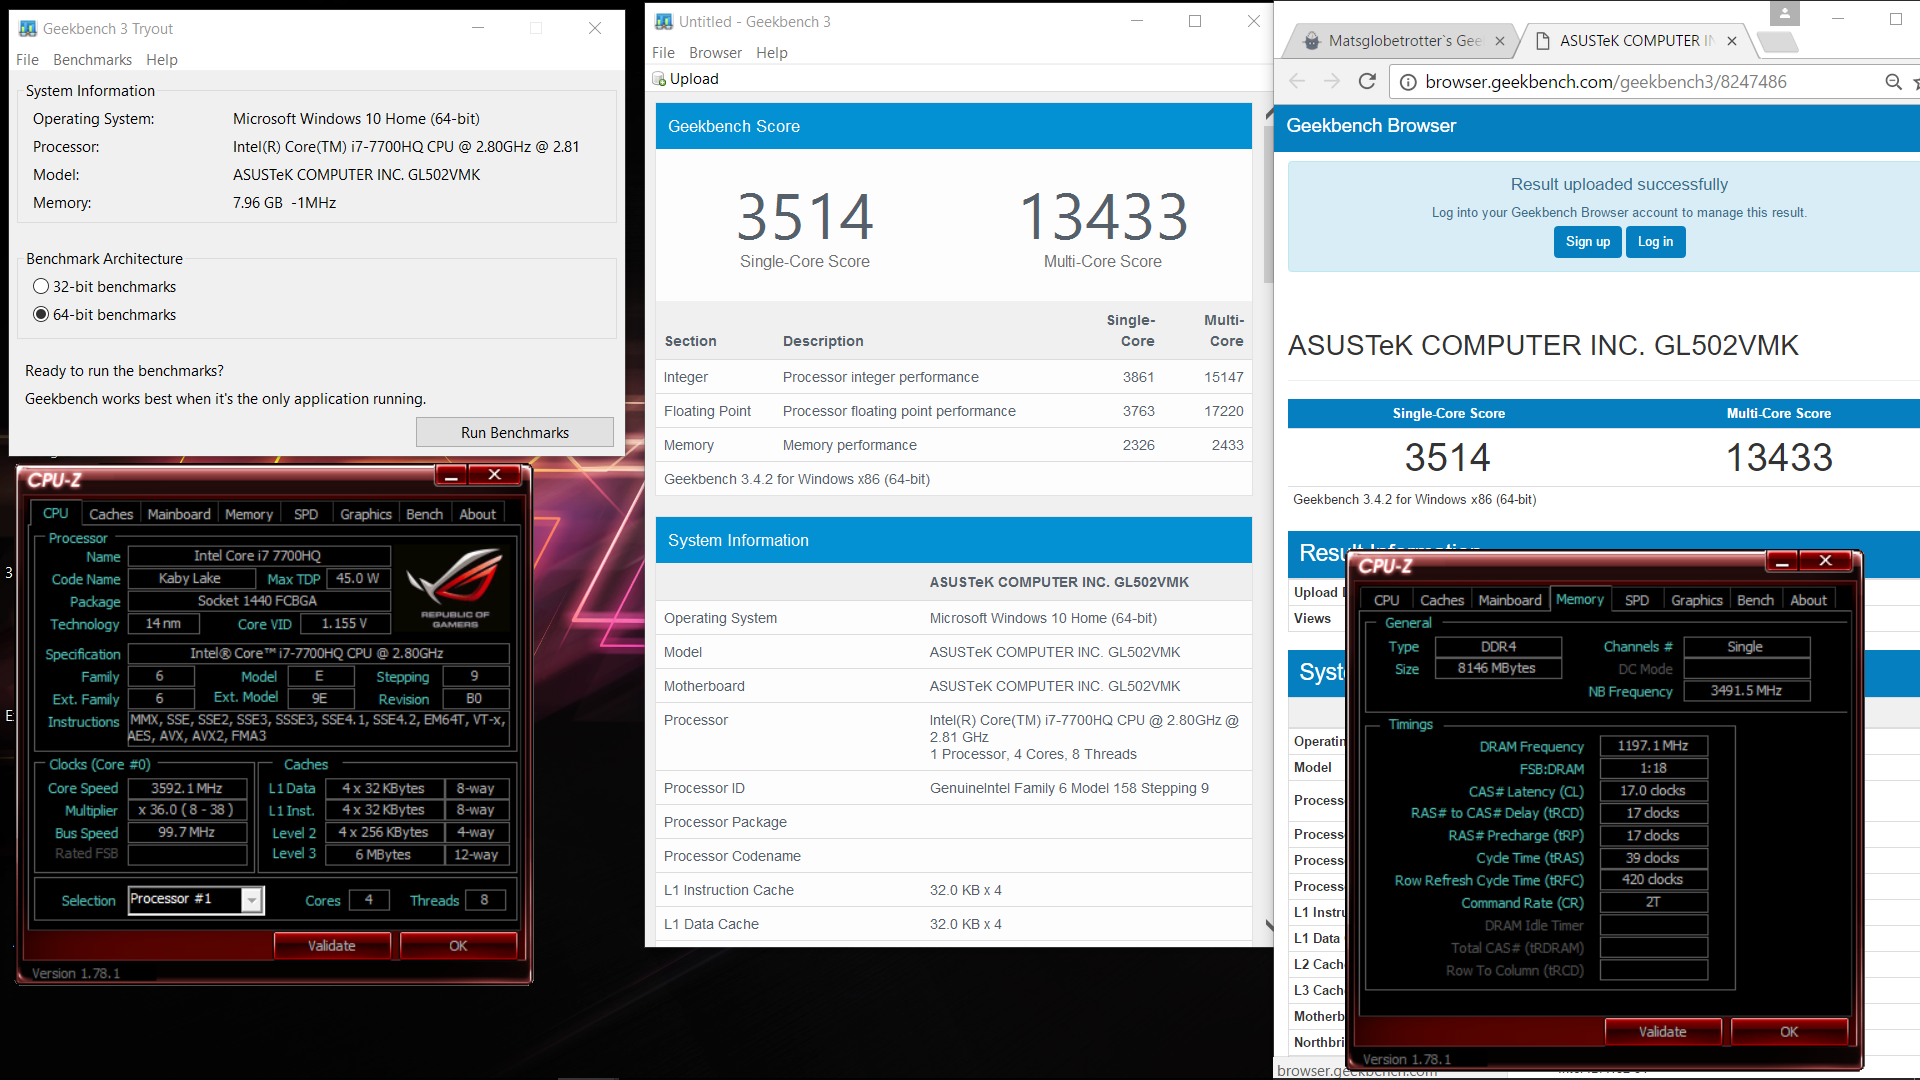Click the Chrome profile avatar icon

[1784, 13]
